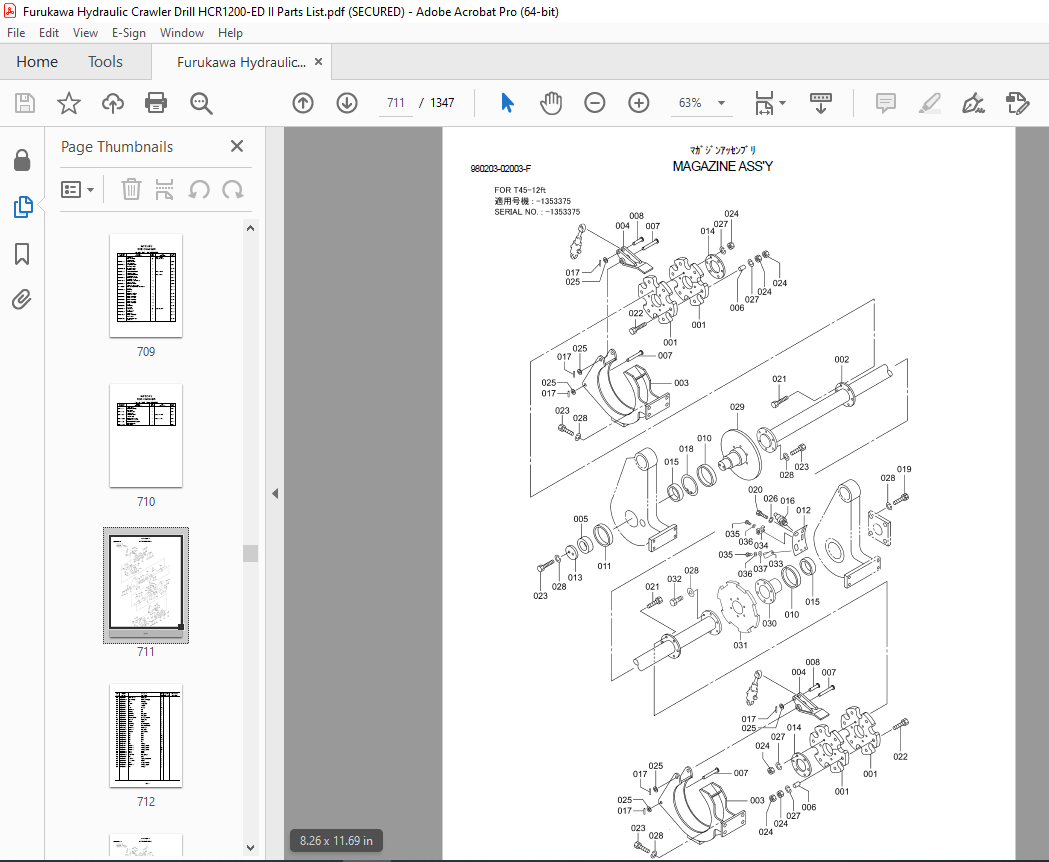Open the E-Sign menu
This screenshot has height=862, width=1049.
128,33
